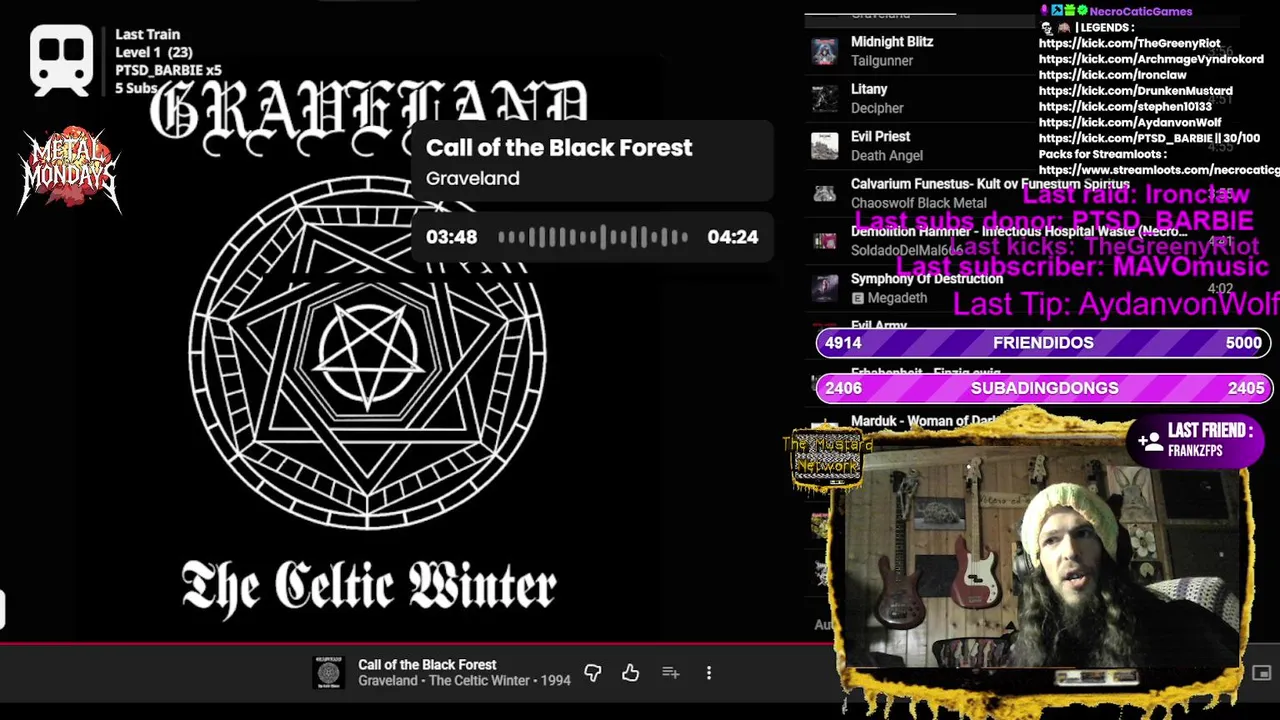Click the red song progress bar
Screen dimensions: 1280x720
(x=415, y=645)
